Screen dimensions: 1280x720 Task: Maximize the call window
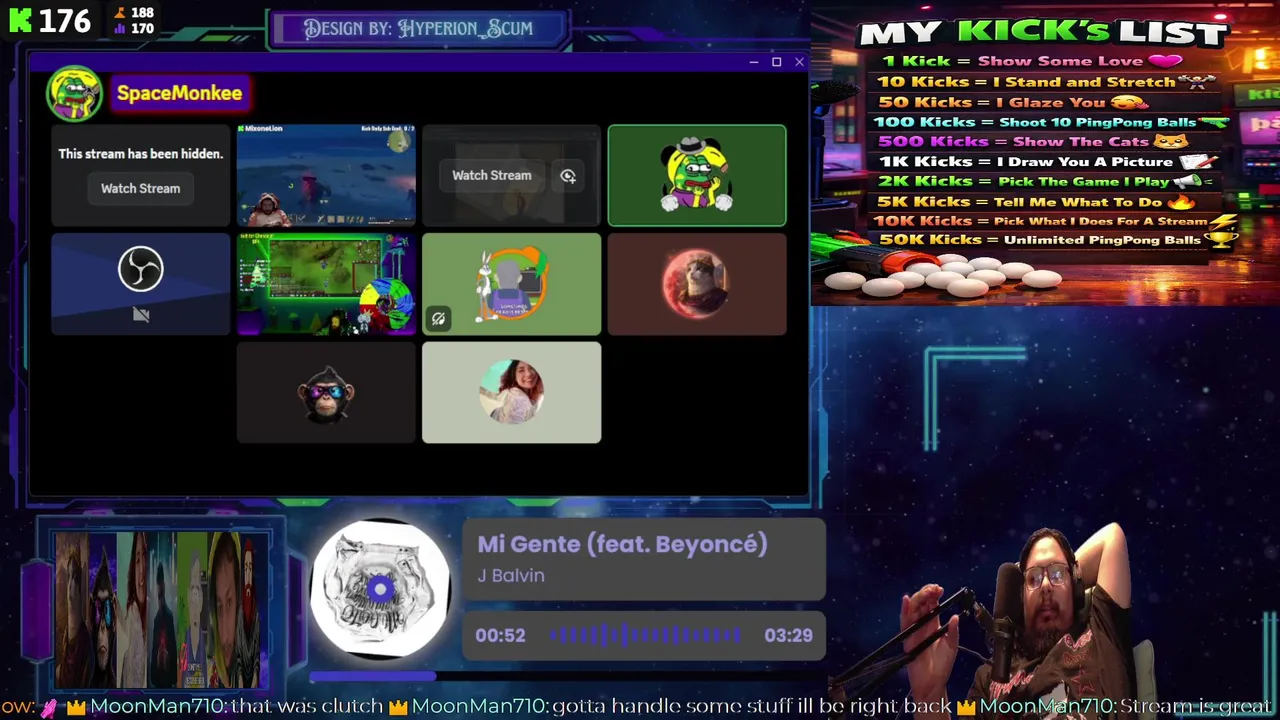pyautogui.click(x=776, y=62)
